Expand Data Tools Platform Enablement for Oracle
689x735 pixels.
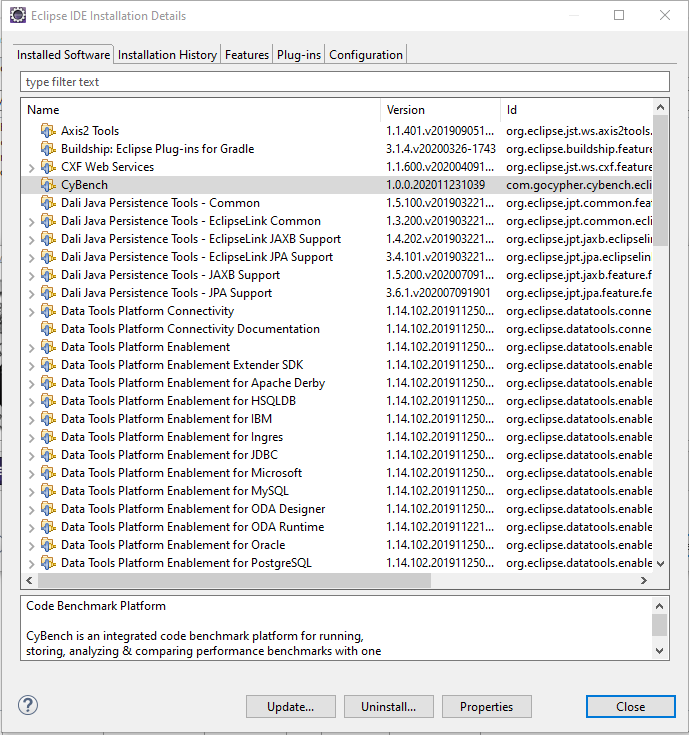(x=31, y=546)
